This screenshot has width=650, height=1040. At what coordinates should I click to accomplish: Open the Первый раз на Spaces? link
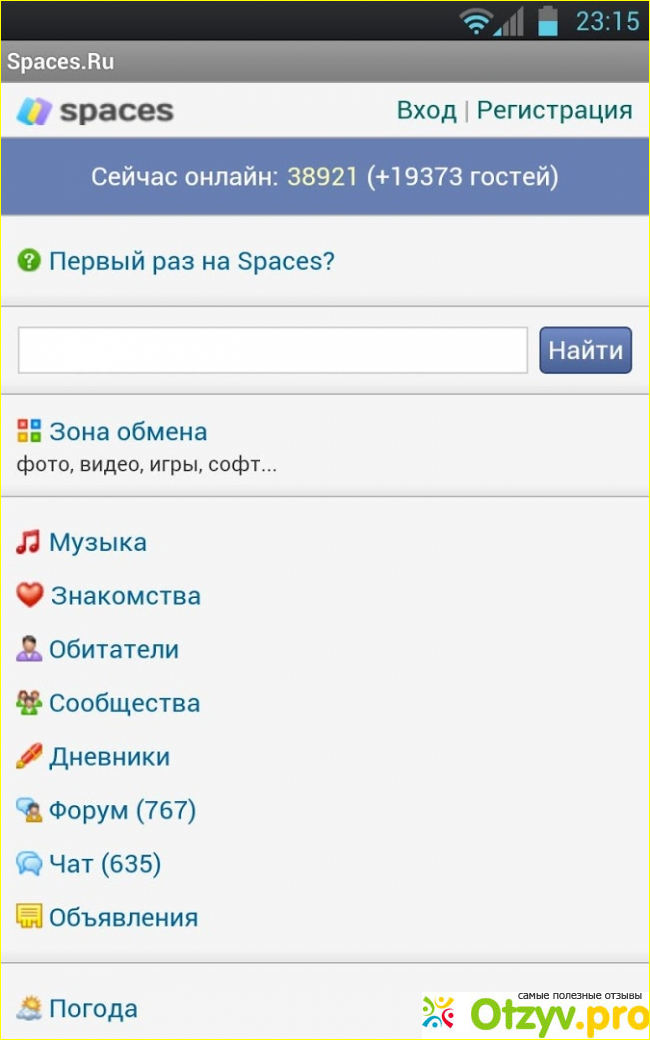pos(191,261)
